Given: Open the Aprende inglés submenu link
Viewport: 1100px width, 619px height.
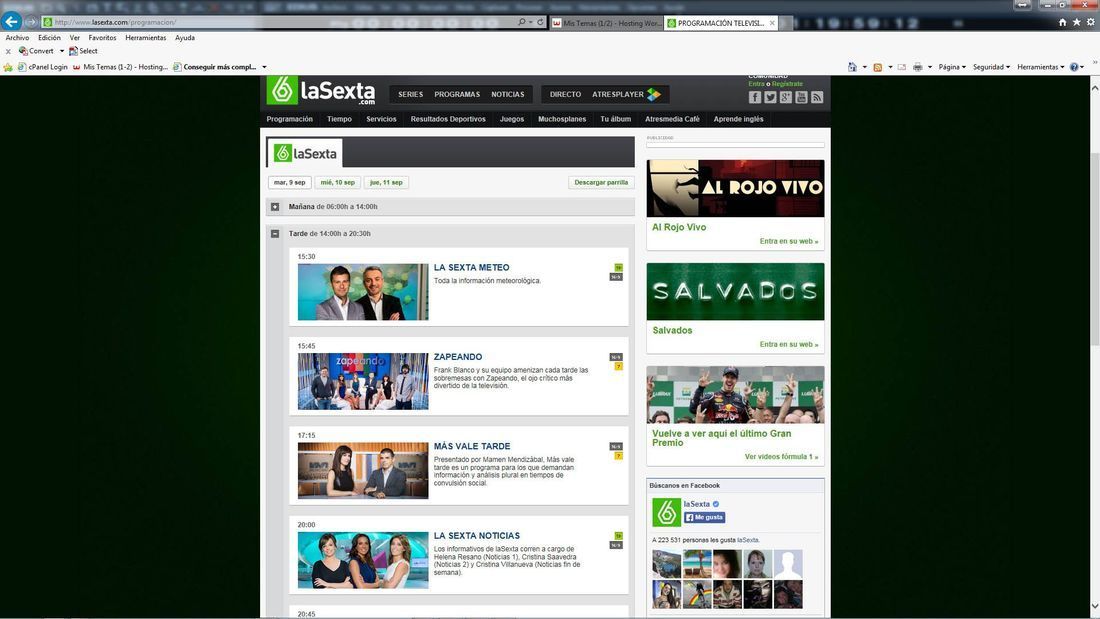Looking at the screenshot, I should coord(739,119).
